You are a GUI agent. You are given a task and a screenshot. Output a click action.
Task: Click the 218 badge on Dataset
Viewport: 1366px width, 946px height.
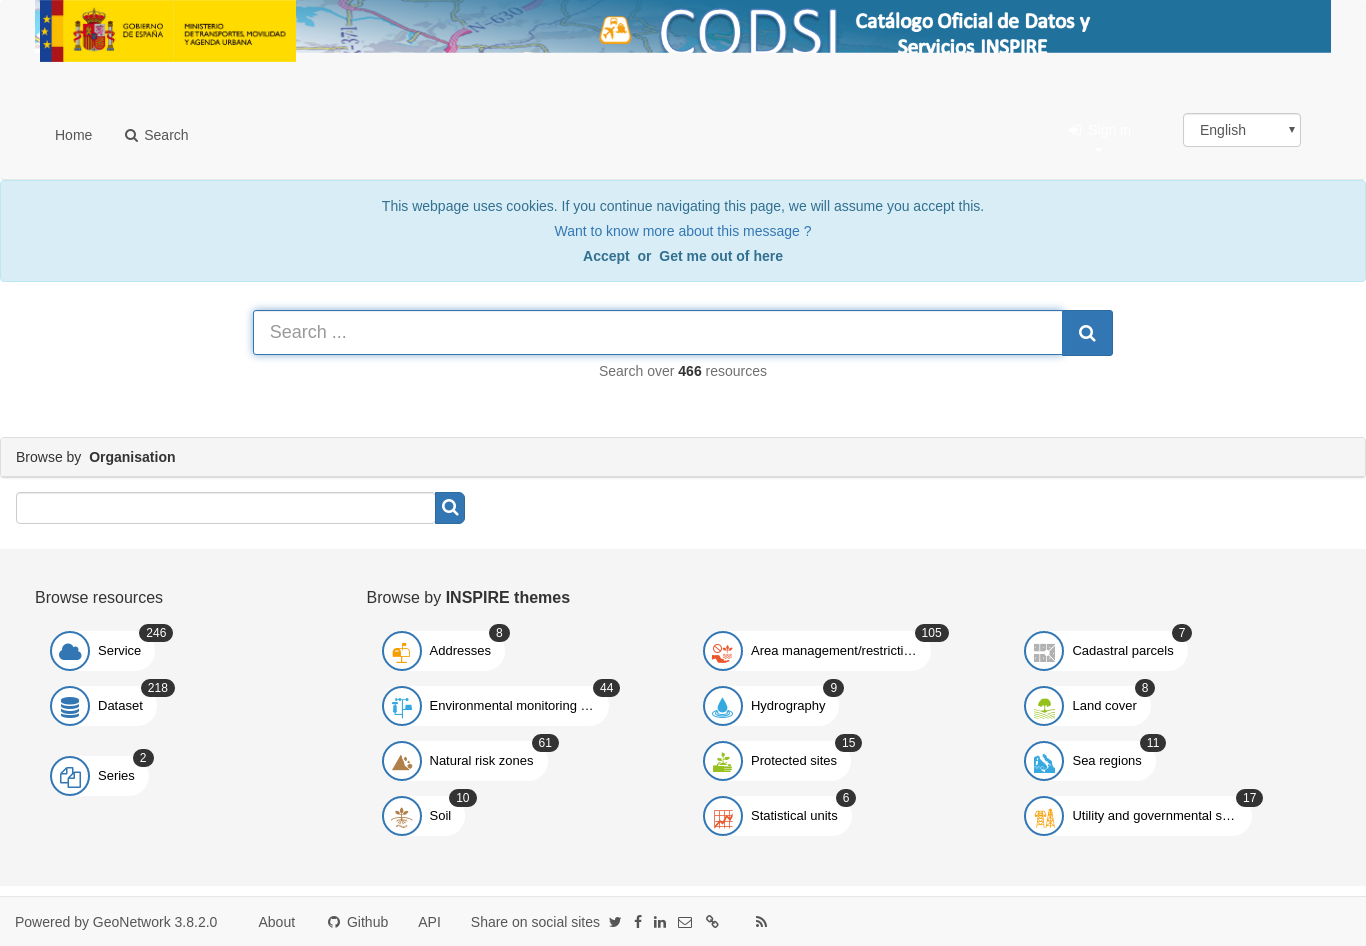[x=158, y=688]
